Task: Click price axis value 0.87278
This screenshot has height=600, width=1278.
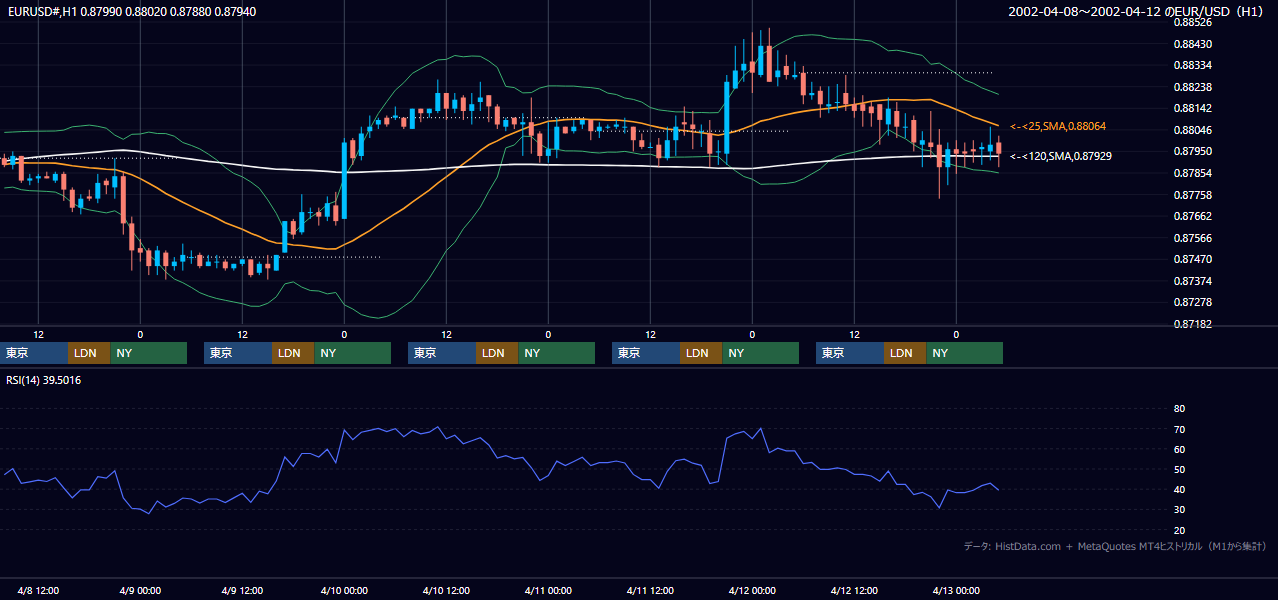Action: click(1192, 302)
